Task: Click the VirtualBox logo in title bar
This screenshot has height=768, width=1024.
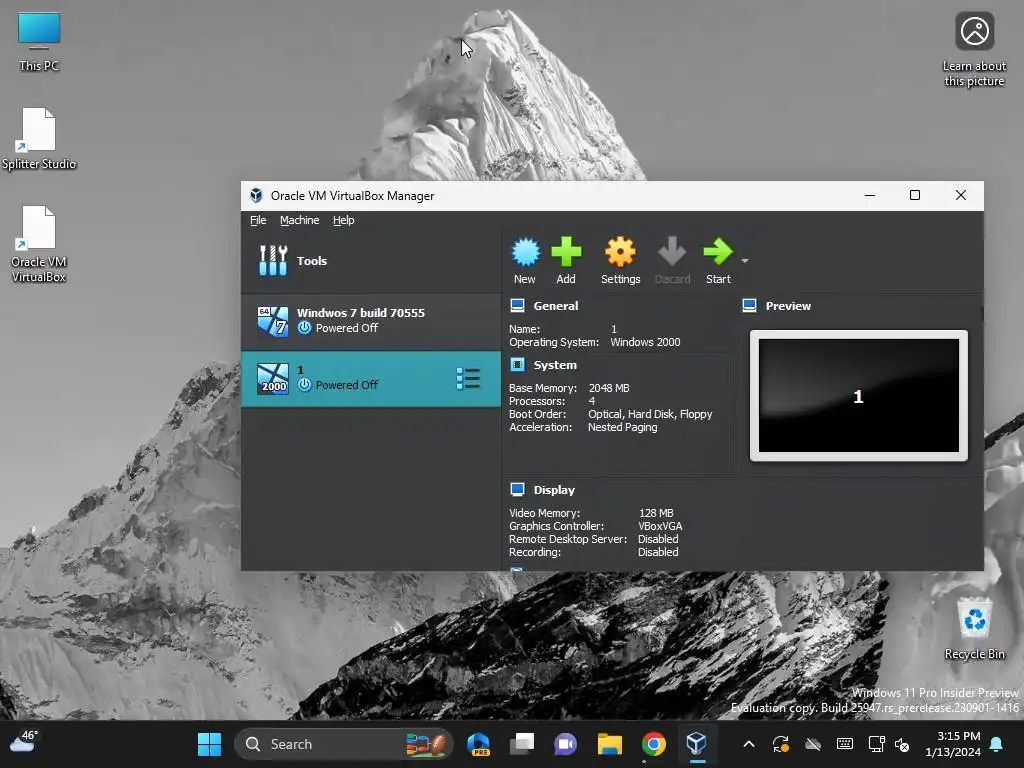Action: (256, 195)
